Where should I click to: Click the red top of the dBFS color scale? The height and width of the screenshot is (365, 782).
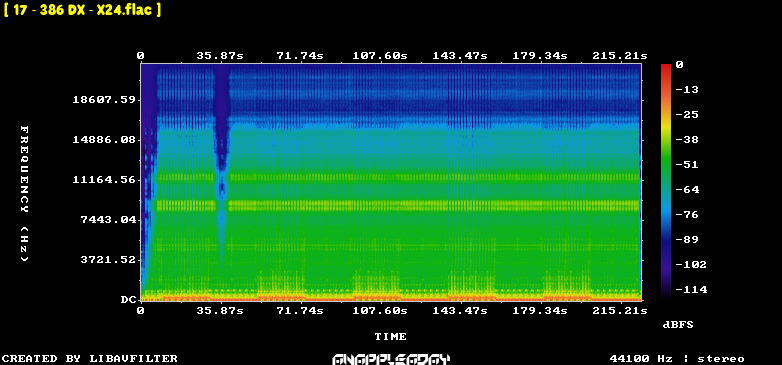(666, 67)
